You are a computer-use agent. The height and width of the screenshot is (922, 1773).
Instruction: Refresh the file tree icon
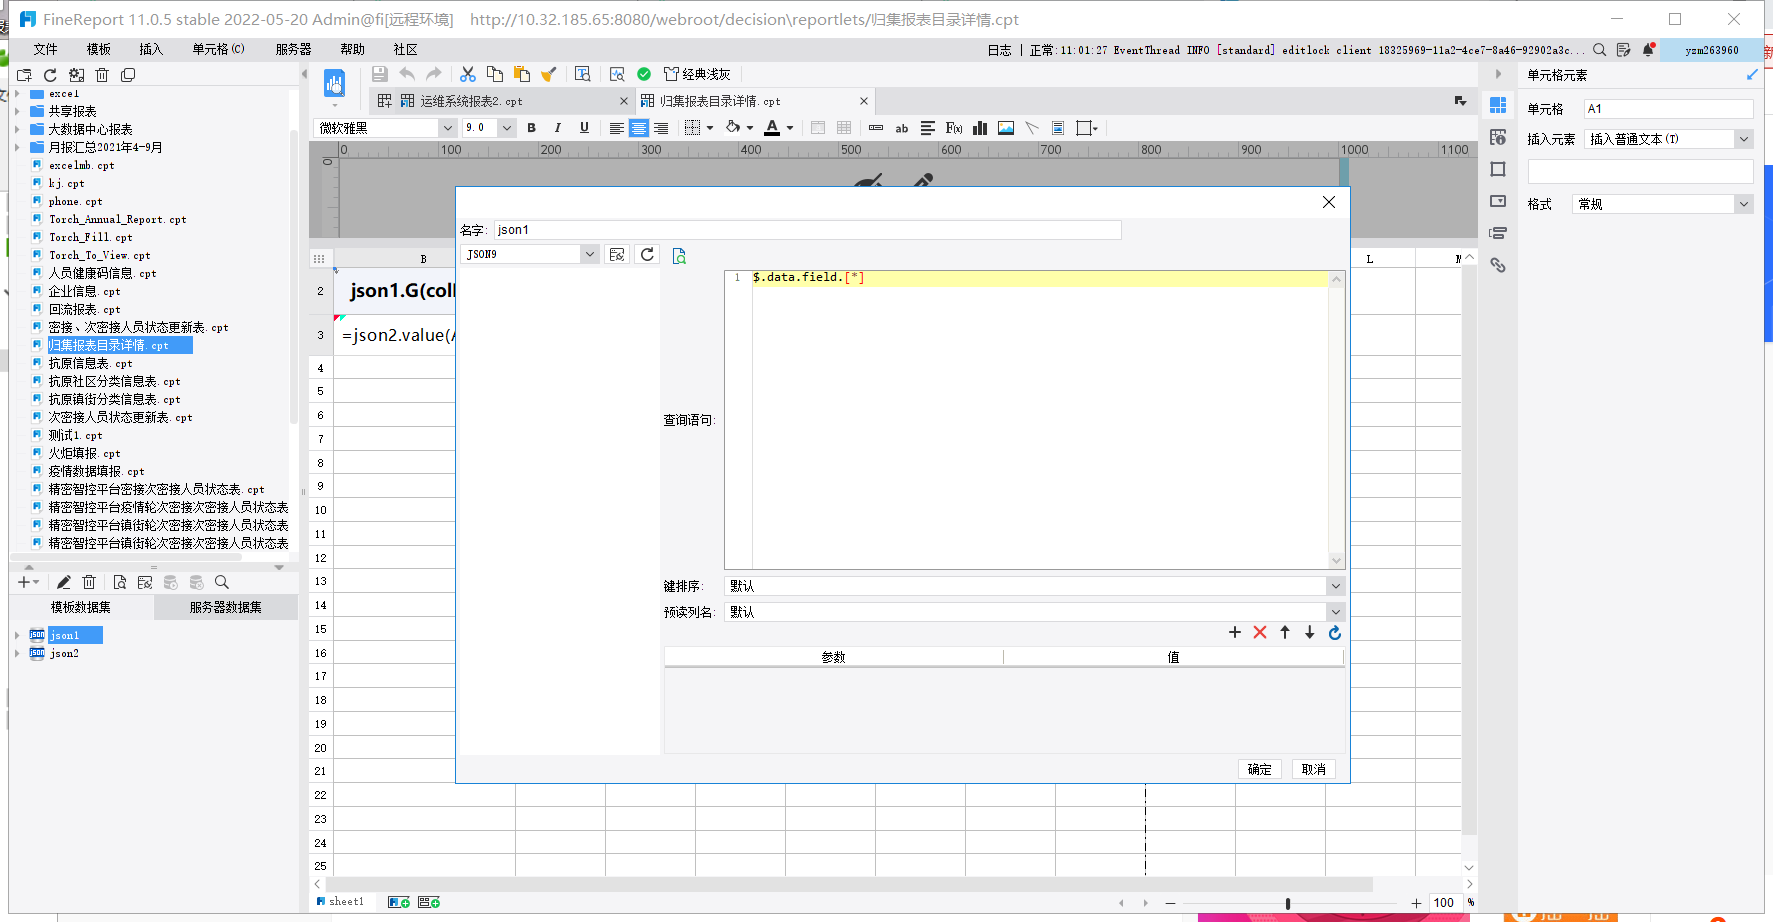coord(50,75)
